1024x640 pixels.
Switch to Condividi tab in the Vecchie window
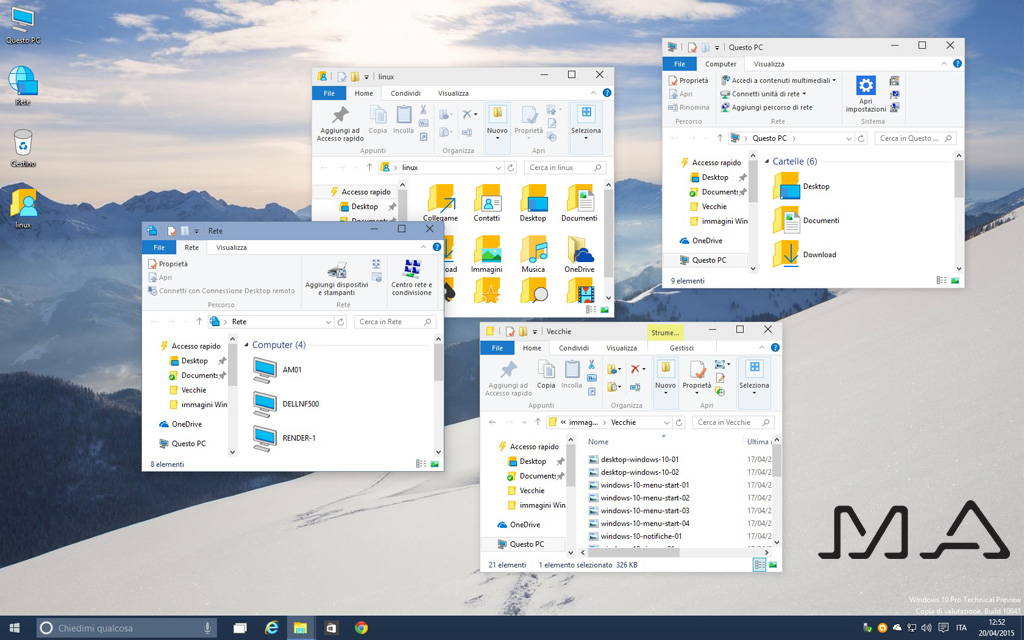click(574, 348)
